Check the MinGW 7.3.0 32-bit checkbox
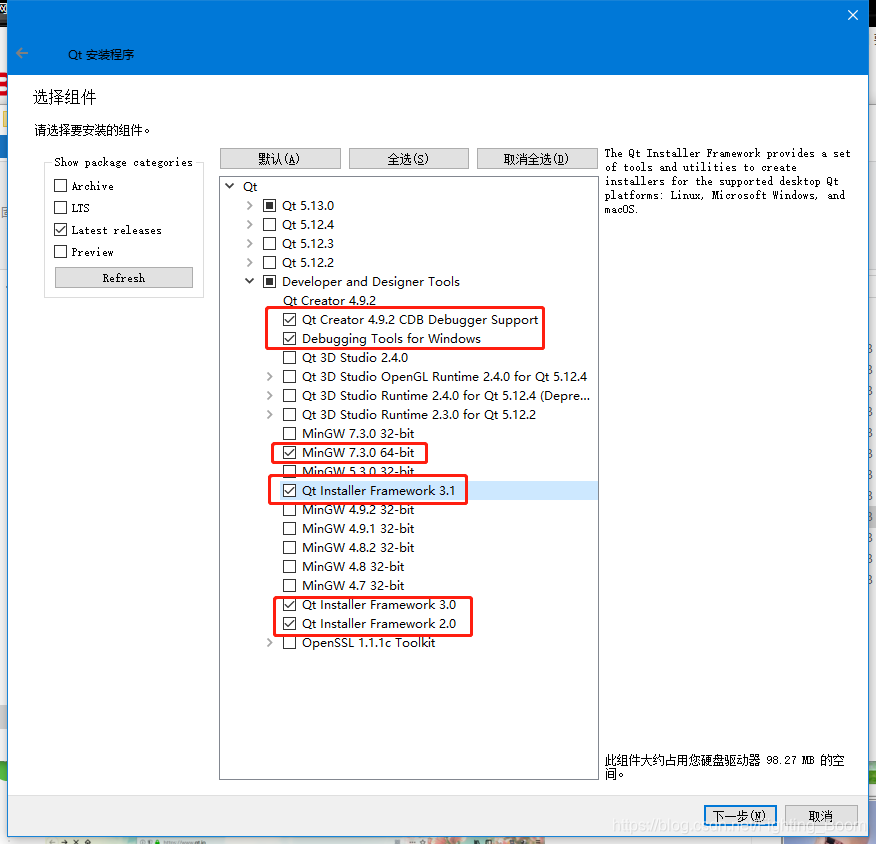This screenshot has width=876, height=844. tap(289, 433)
